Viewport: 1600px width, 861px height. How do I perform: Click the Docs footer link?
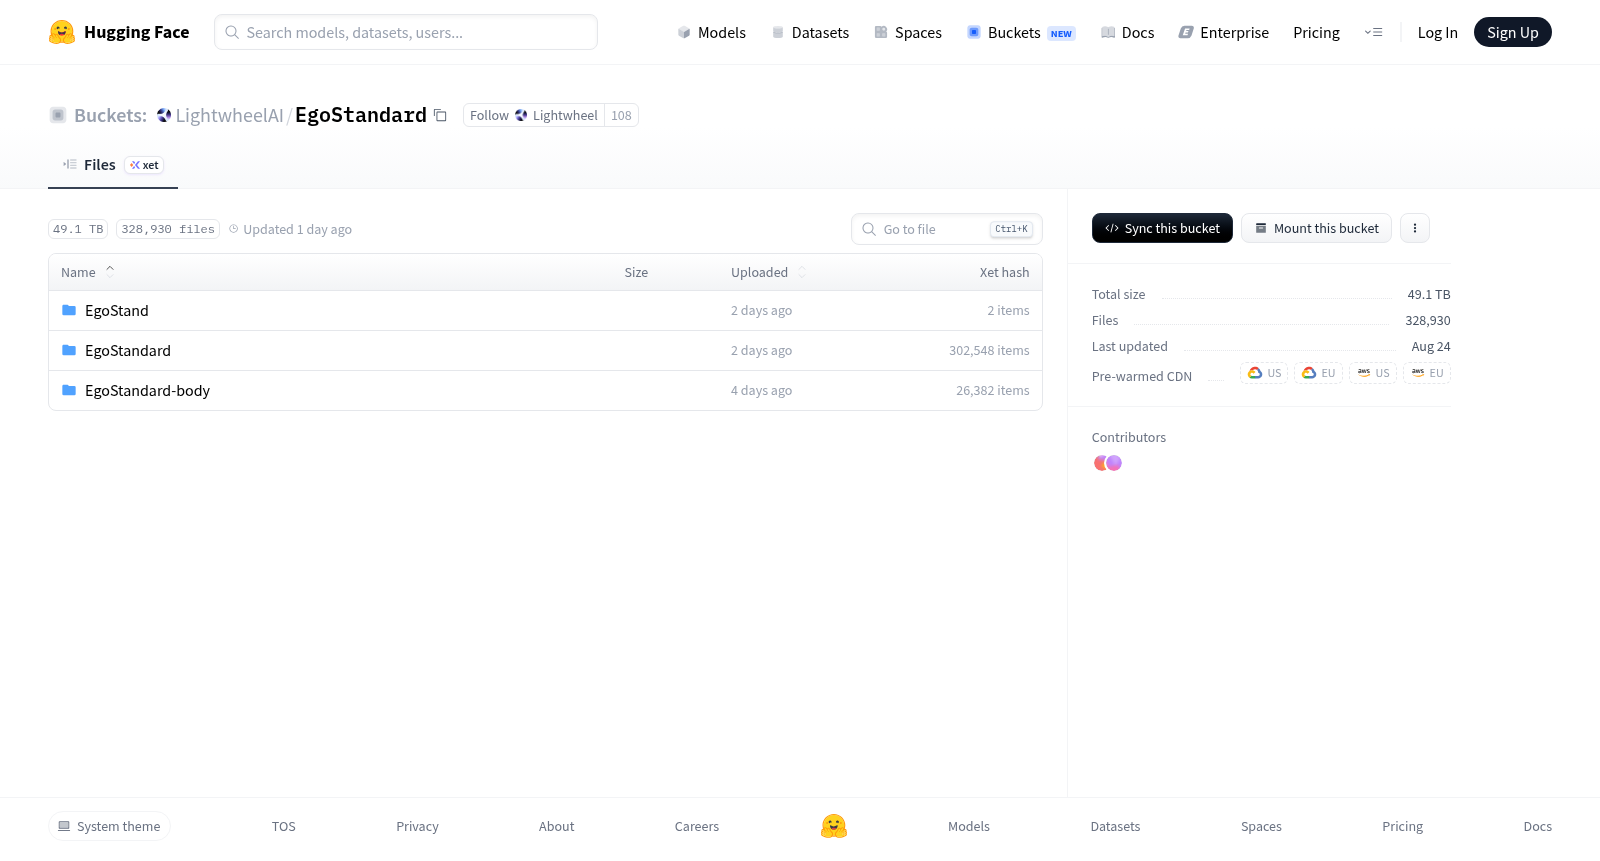(1537, 826)
